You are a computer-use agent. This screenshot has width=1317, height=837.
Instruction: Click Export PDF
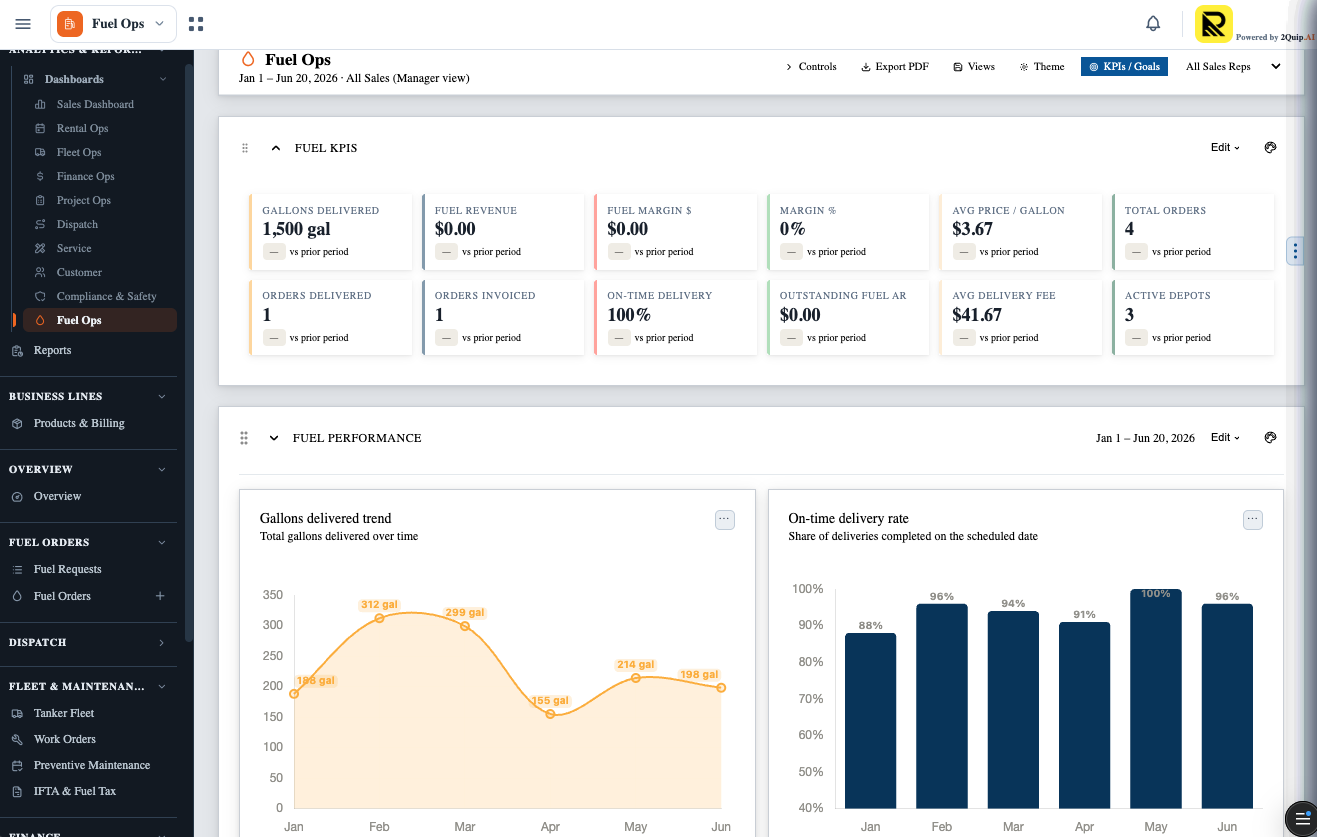tap(894, 67)
